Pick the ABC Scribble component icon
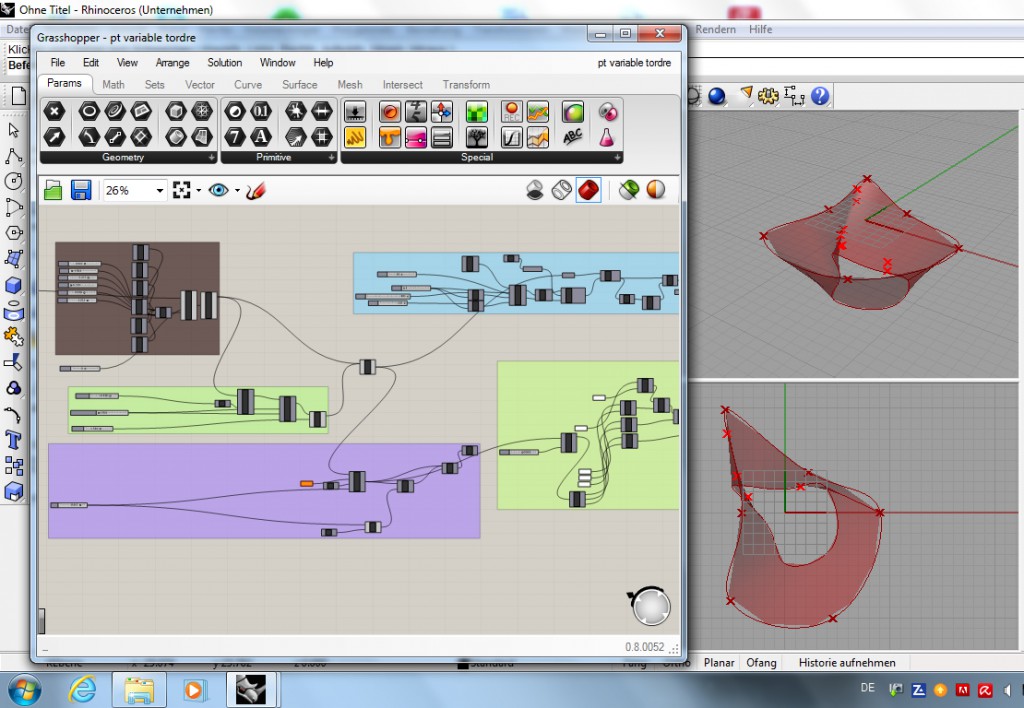The width and height of the screenshot is (1024, 708). point(572,137)
